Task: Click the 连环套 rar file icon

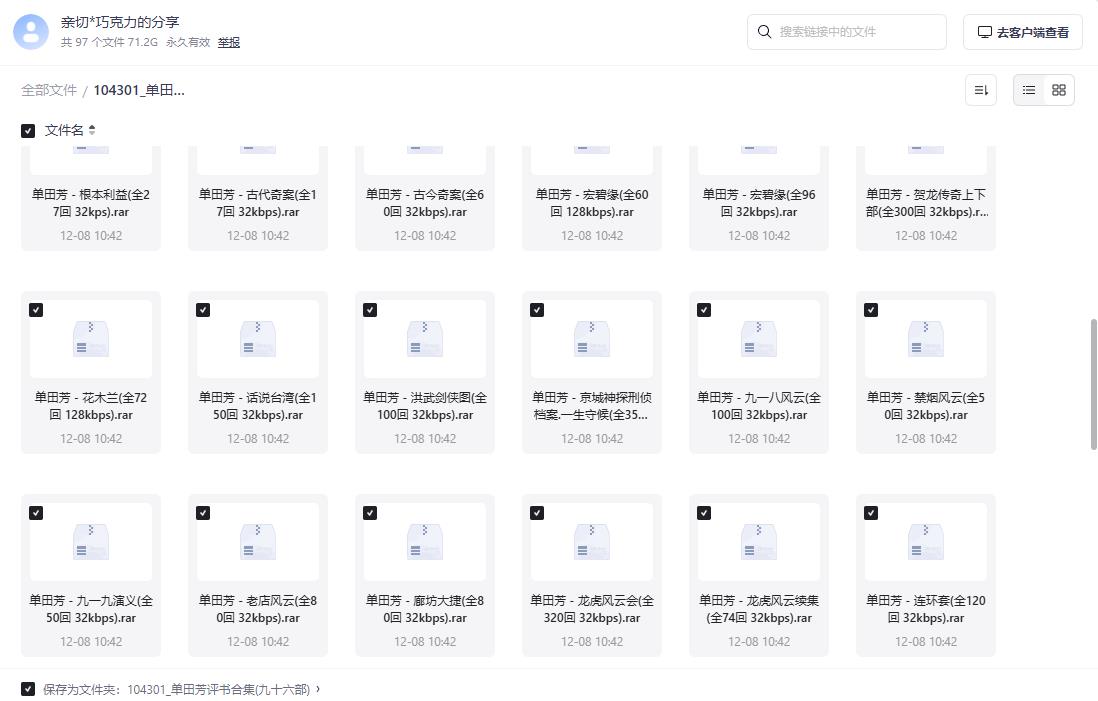Action: pyautogui.click(x=926, y=542)
